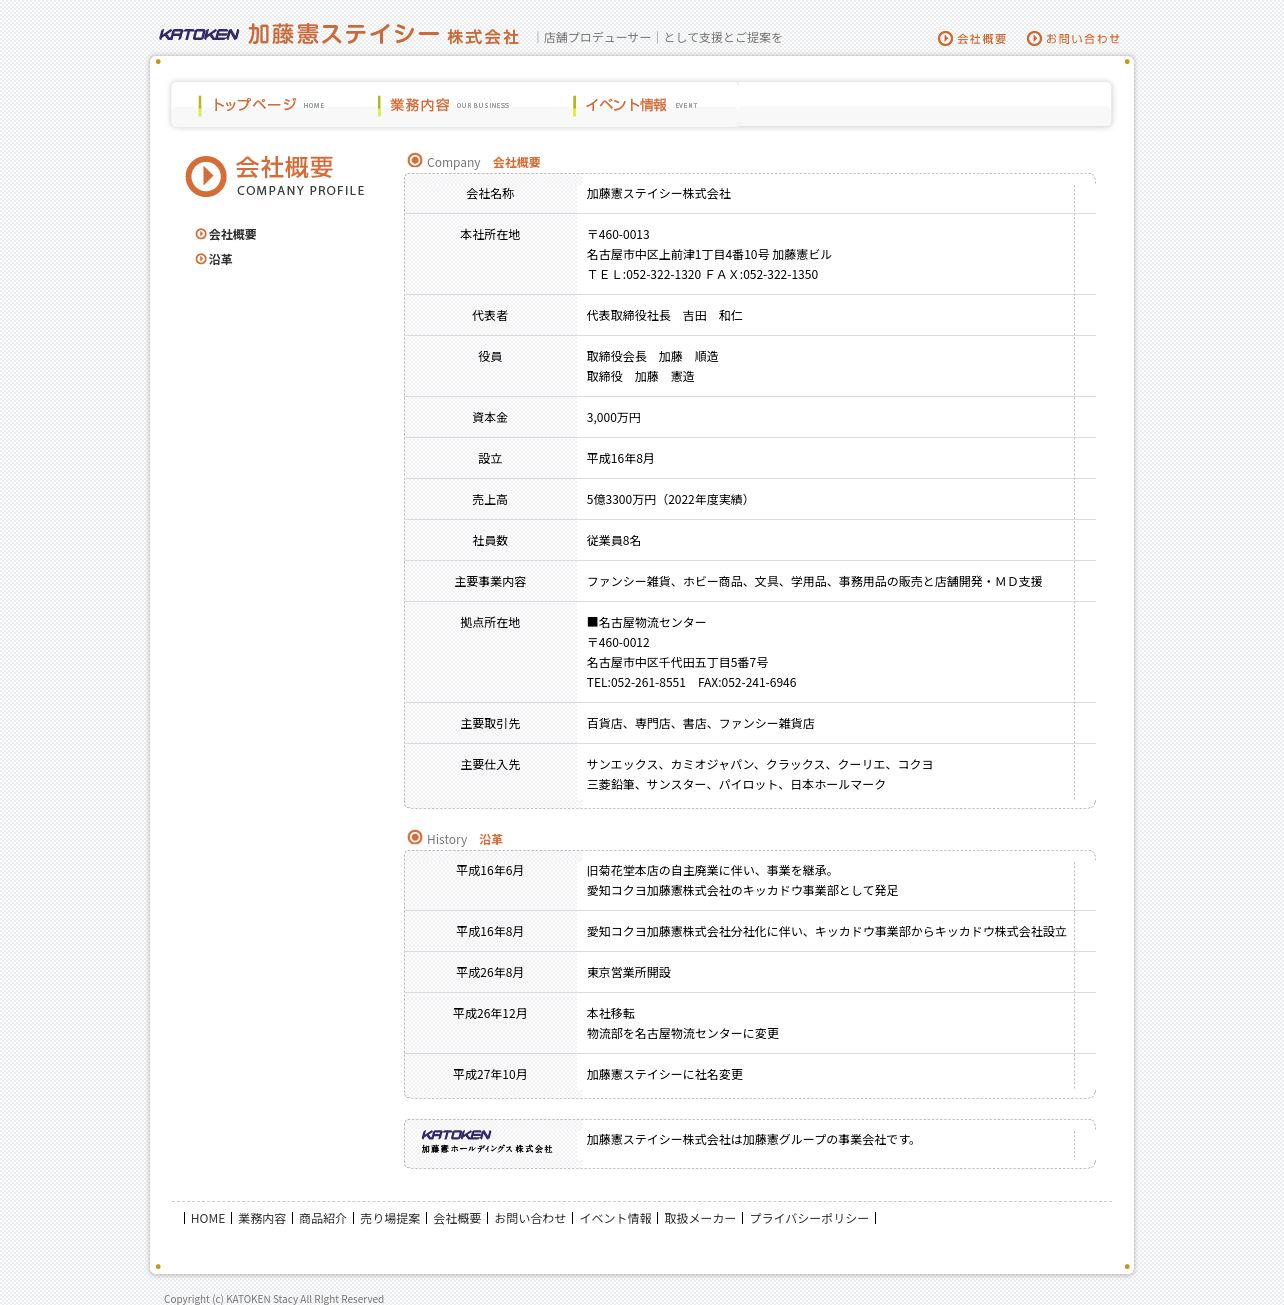Click the 主要事業内容 row label
Image resolution: width=1284 pixels, height=1305 pixels.
[490, 582]
